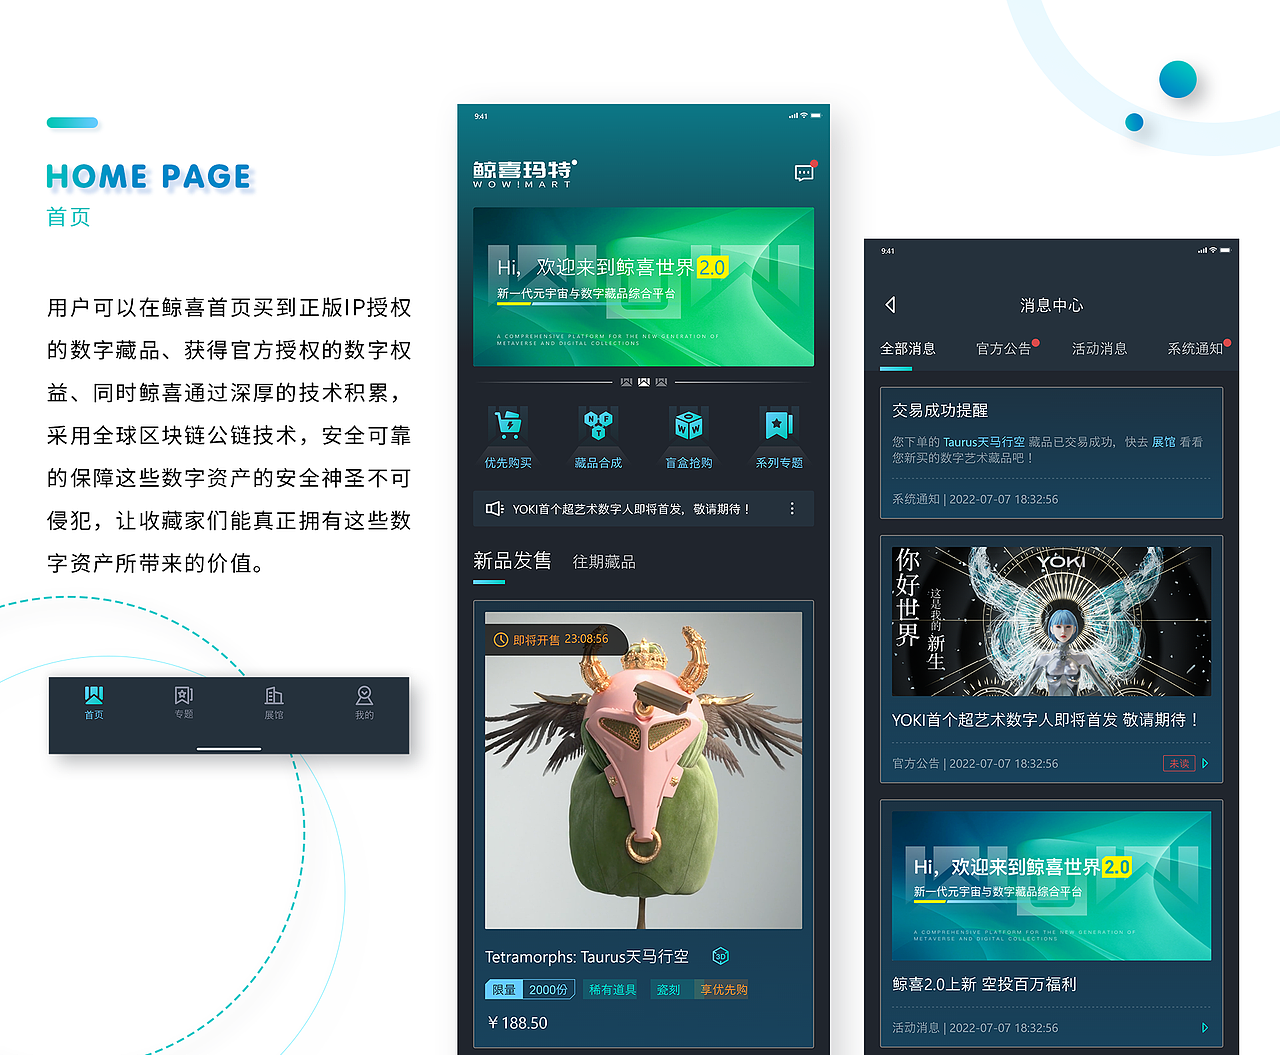Tap the 限量 2000份 badge
The image size is (1280, 1055).
click(x=531, y=990)
